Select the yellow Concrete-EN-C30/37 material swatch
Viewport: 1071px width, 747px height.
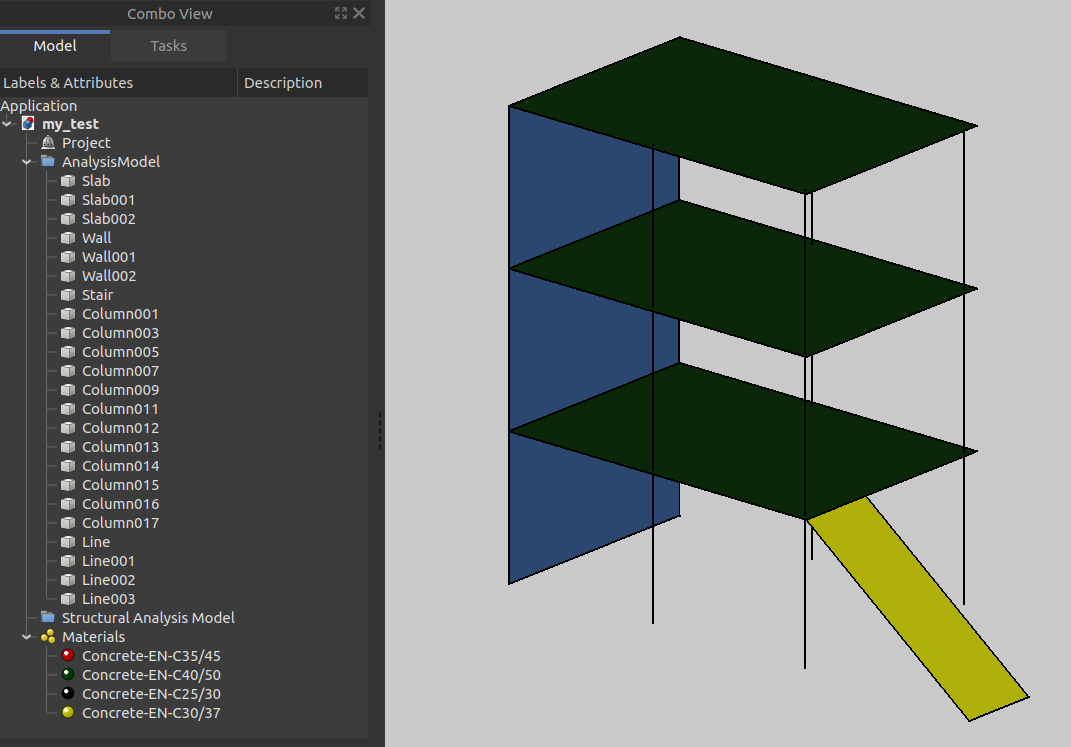[68, 713]
